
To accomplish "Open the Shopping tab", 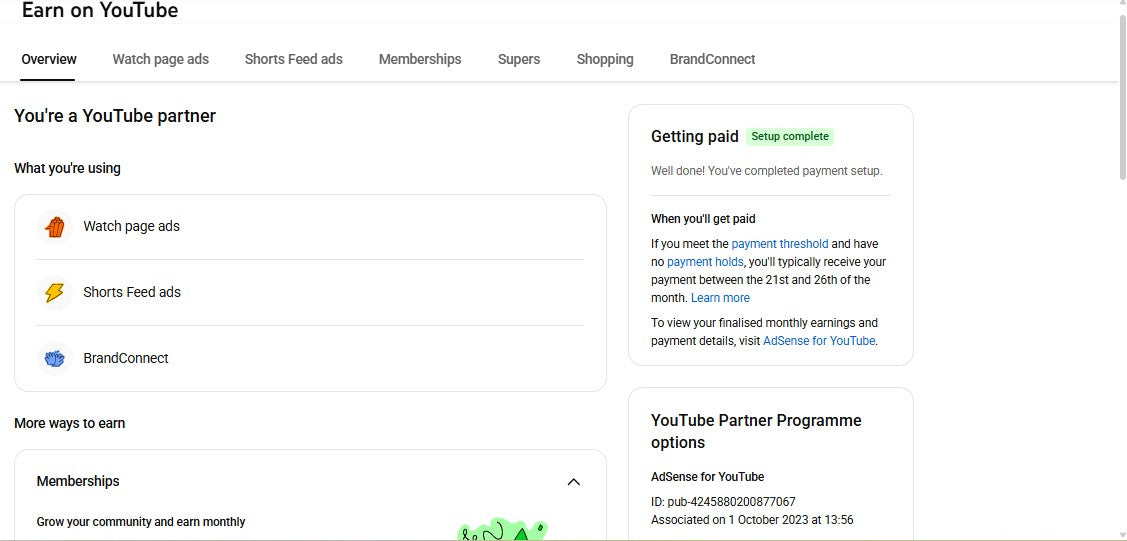I will click(605, 59).
